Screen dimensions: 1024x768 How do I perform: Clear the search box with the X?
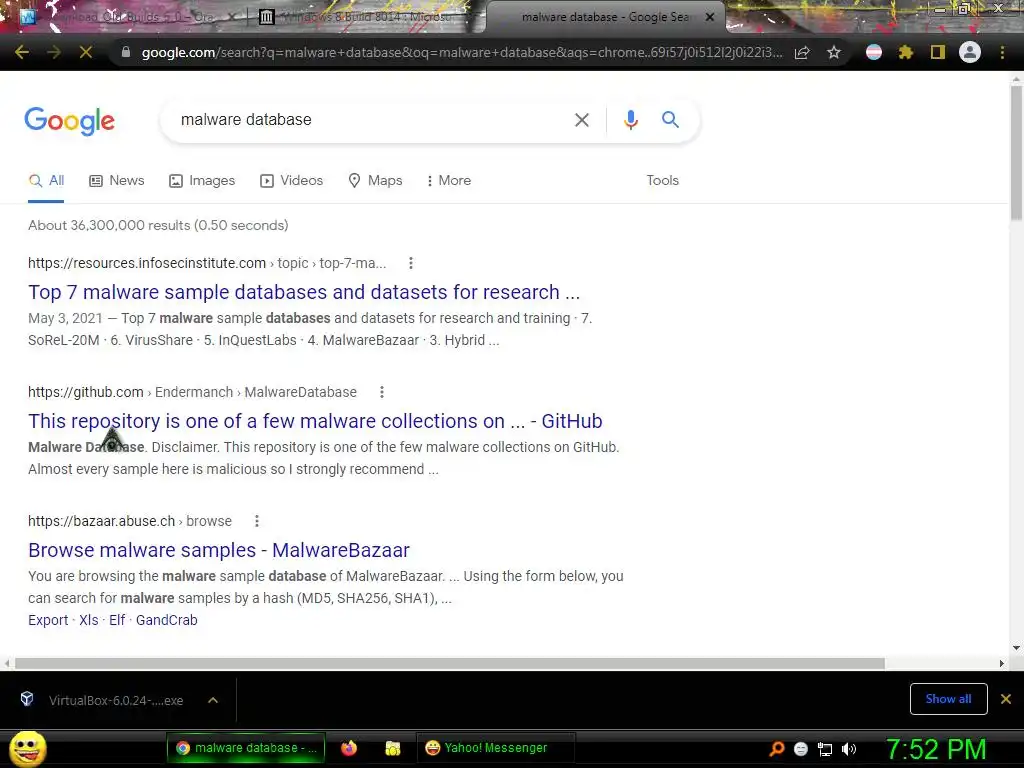click(582, 120)
